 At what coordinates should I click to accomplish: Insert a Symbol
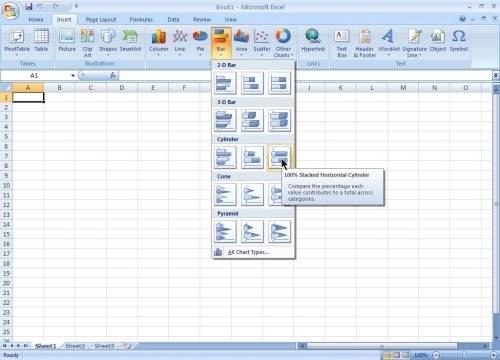click(x=459, y=41)
